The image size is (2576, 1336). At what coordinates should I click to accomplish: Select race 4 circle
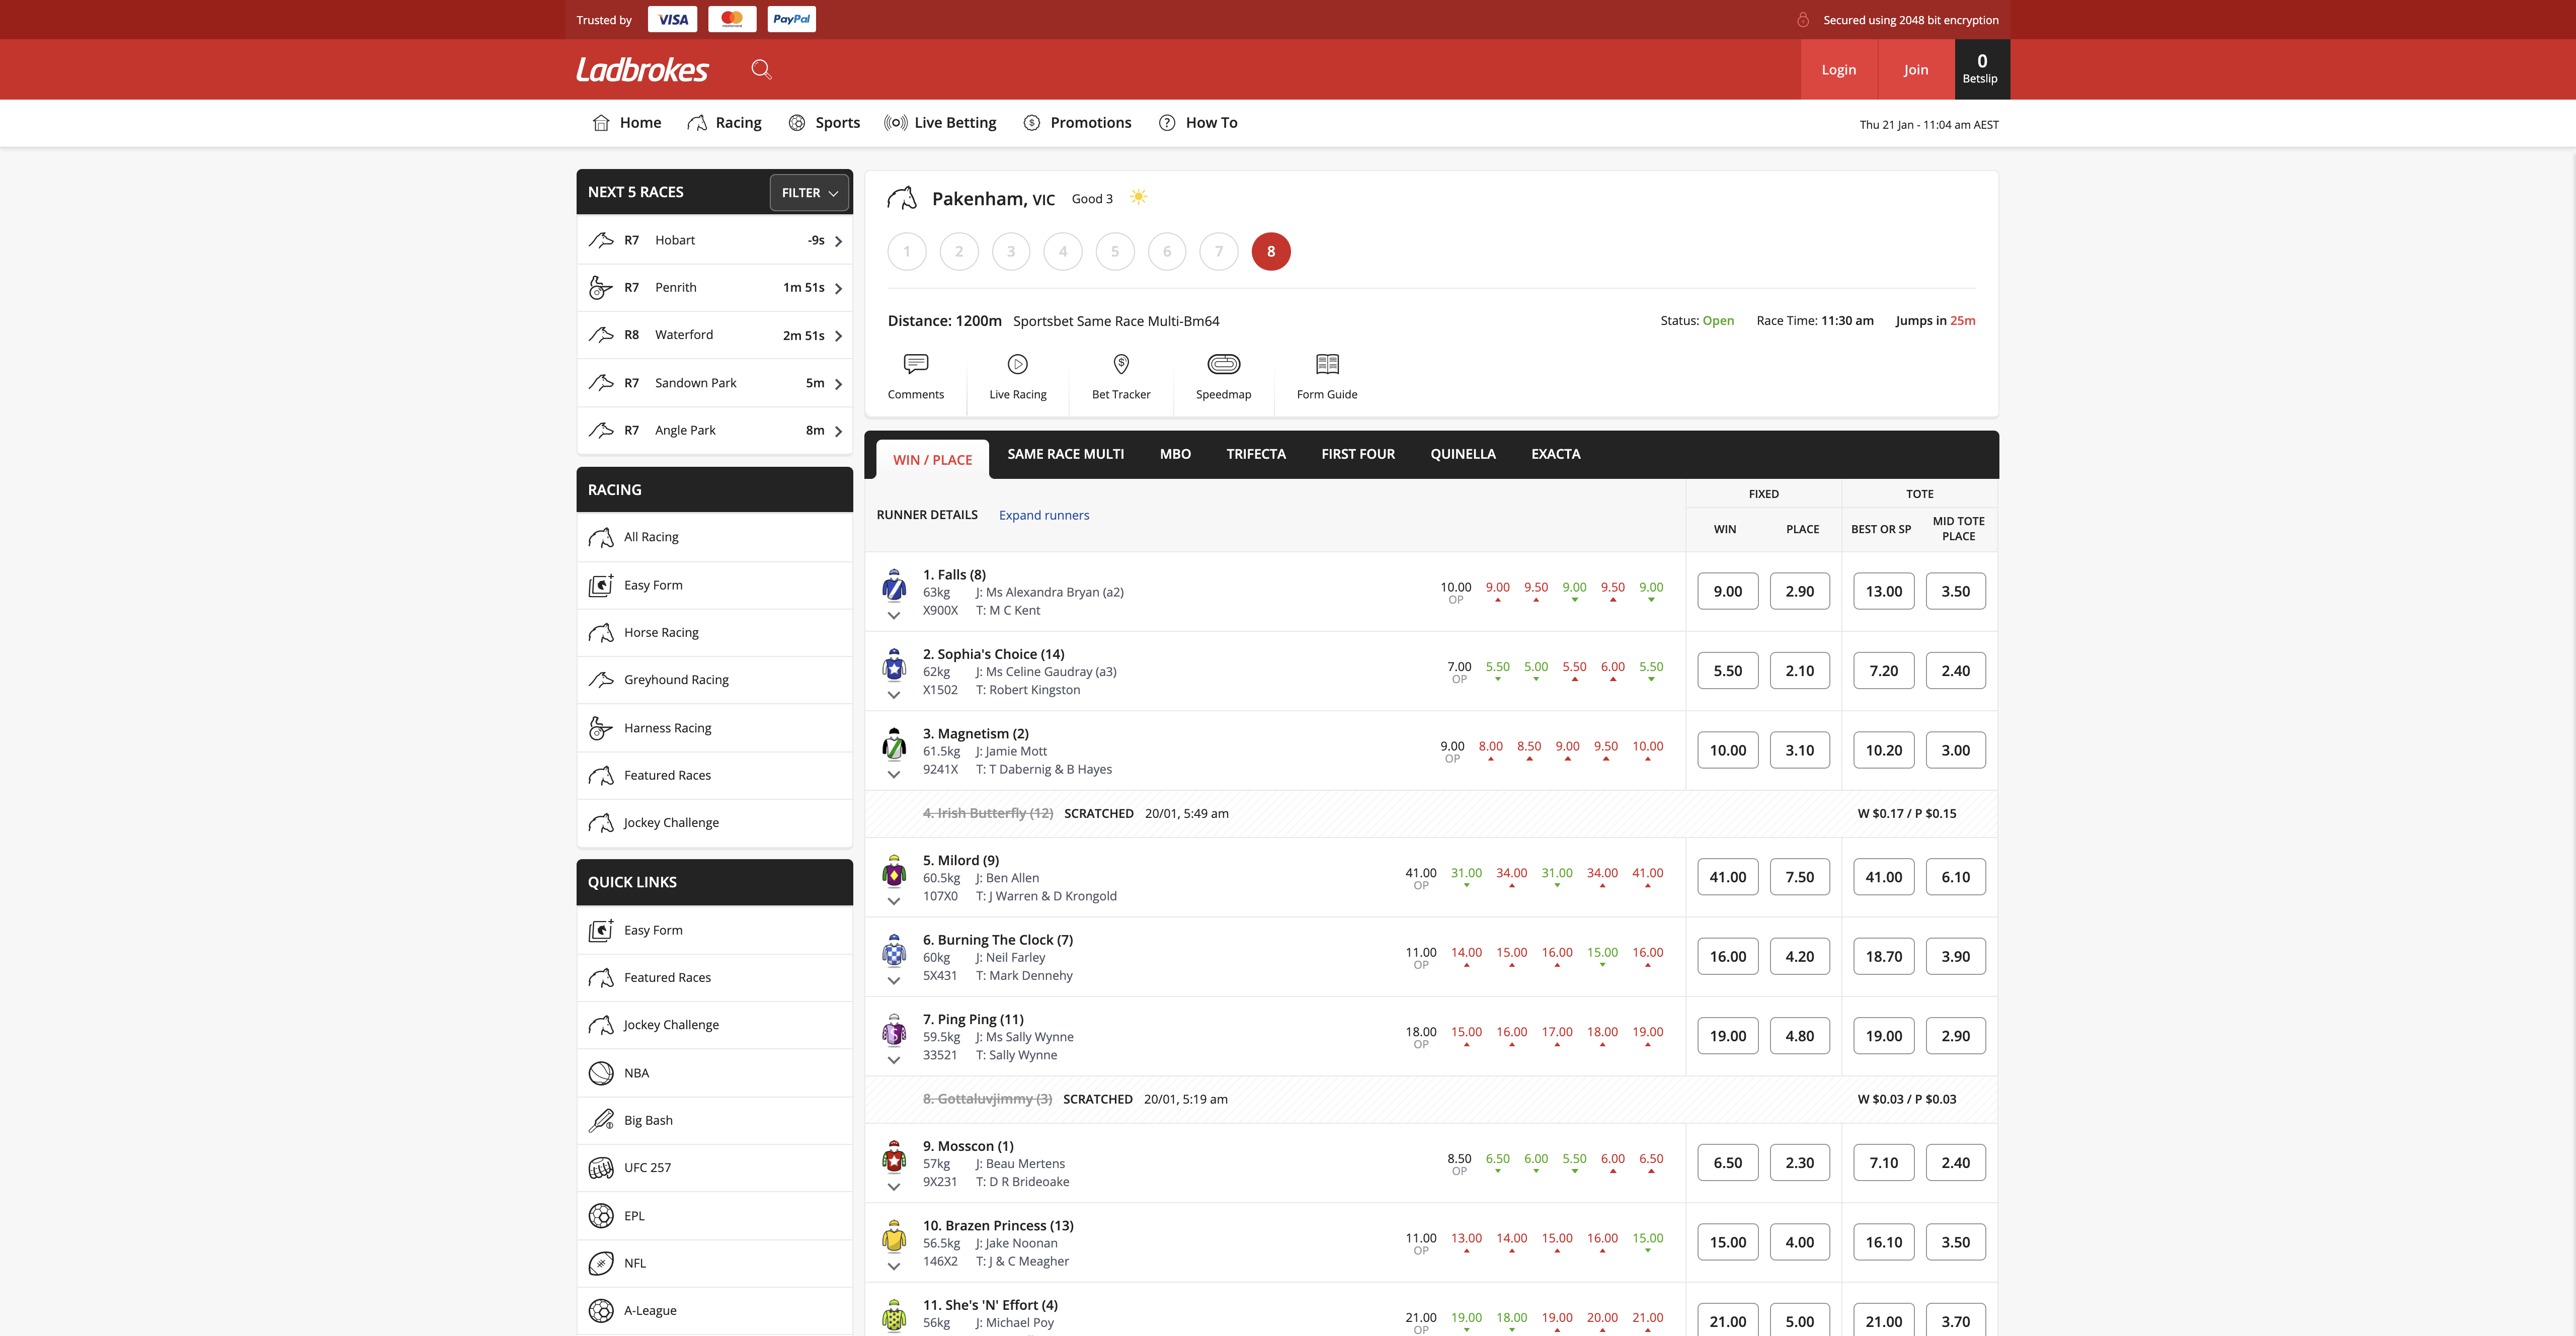pyautogui.click(x=1063, y=251)
